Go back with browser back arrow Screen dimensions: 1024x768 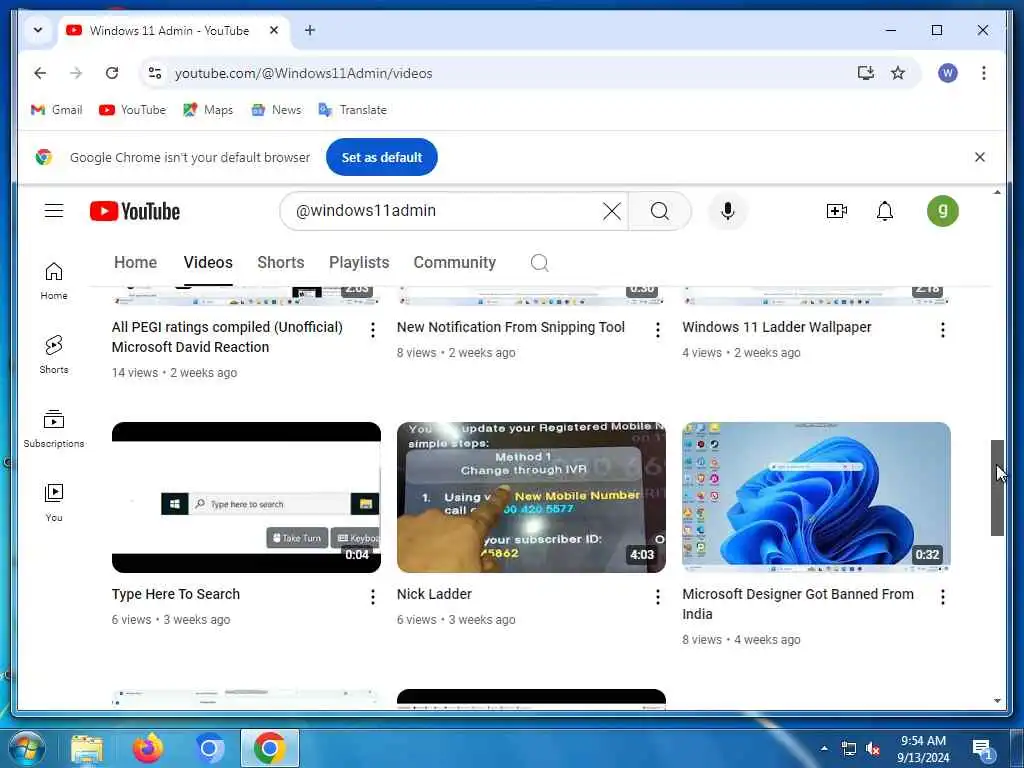point(40,73)
